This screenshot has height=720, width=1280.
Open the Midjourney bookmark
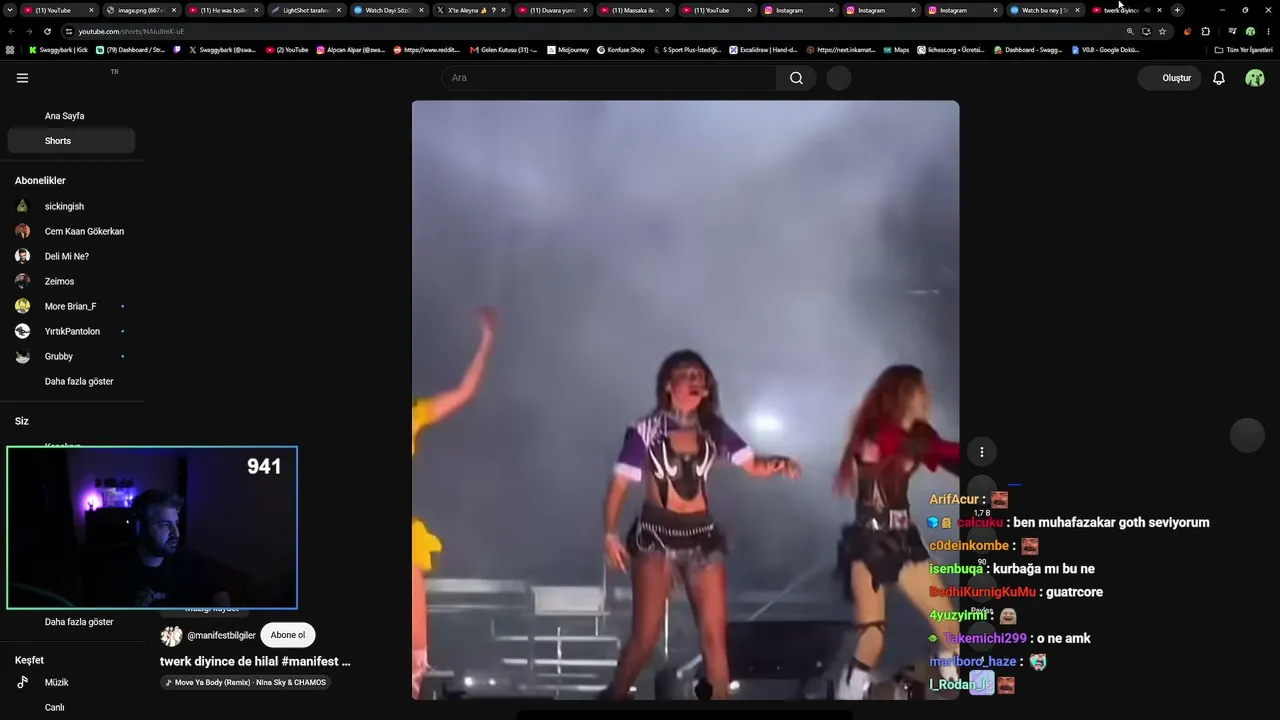570,49
